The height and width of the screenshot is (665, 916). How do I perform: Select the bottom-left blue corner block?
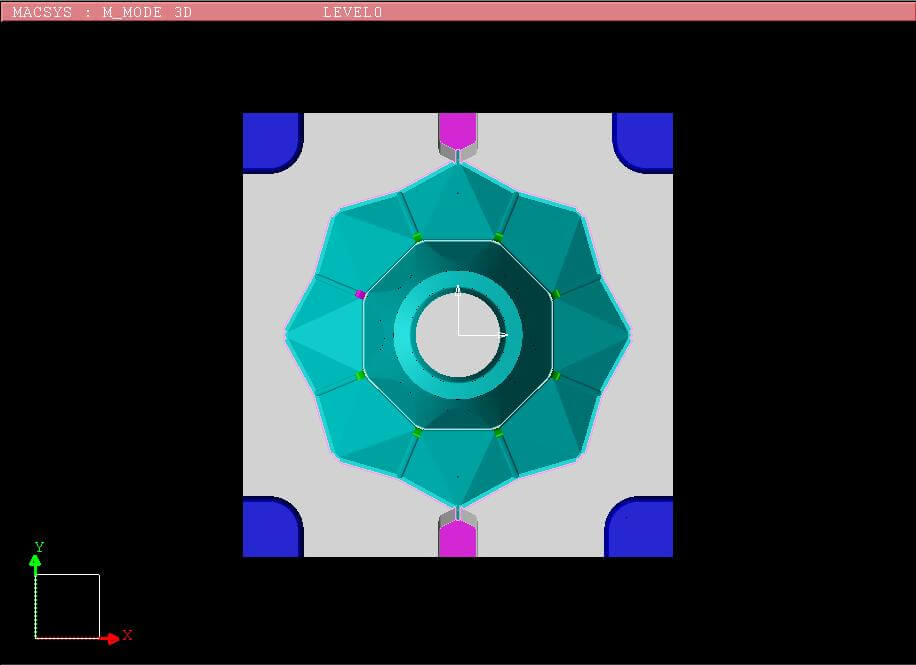click(x=273, y=527)
